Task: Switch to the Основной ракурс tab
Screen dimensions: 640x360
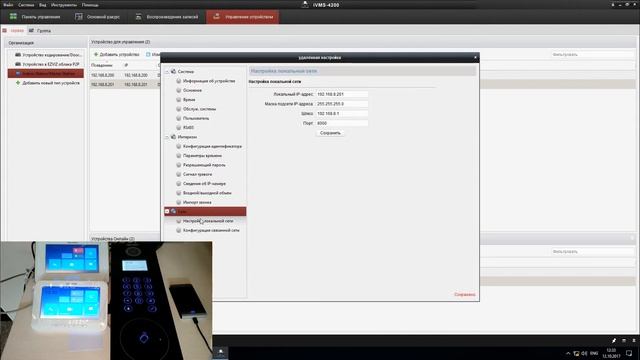Action: click(98, 17)
